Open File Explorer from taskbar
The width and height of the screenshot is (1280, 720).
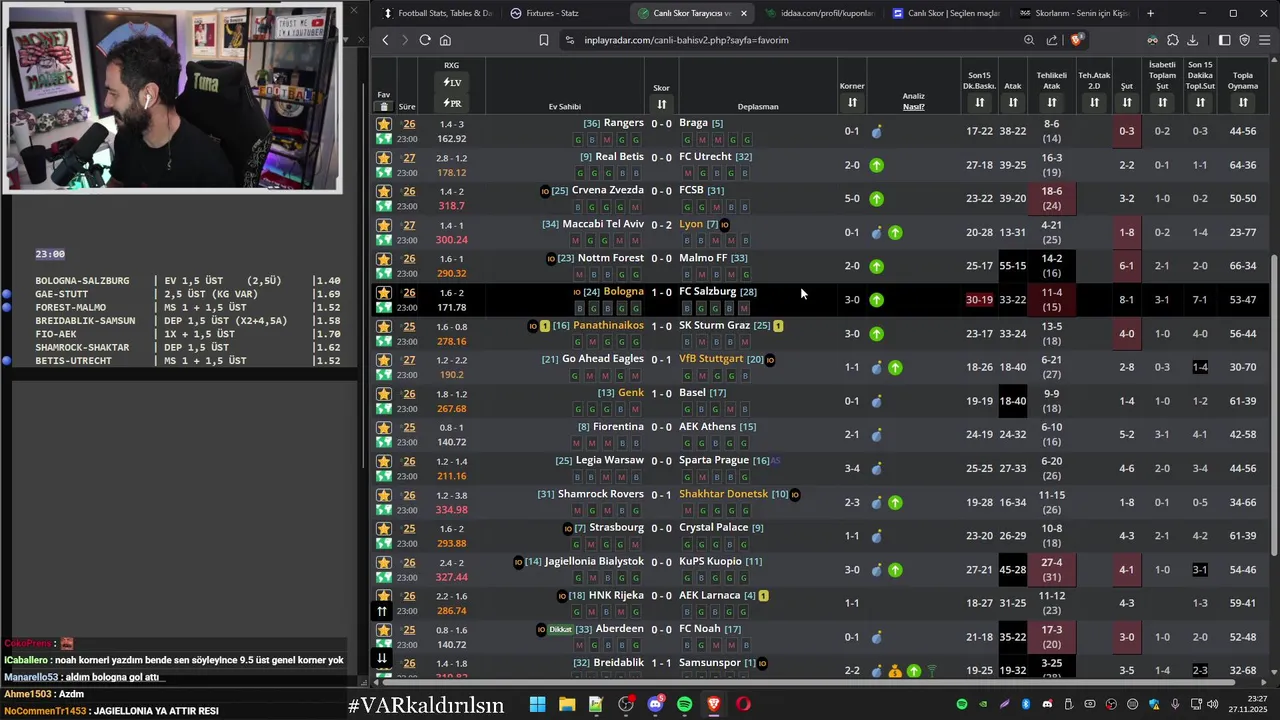pos(567,704)
